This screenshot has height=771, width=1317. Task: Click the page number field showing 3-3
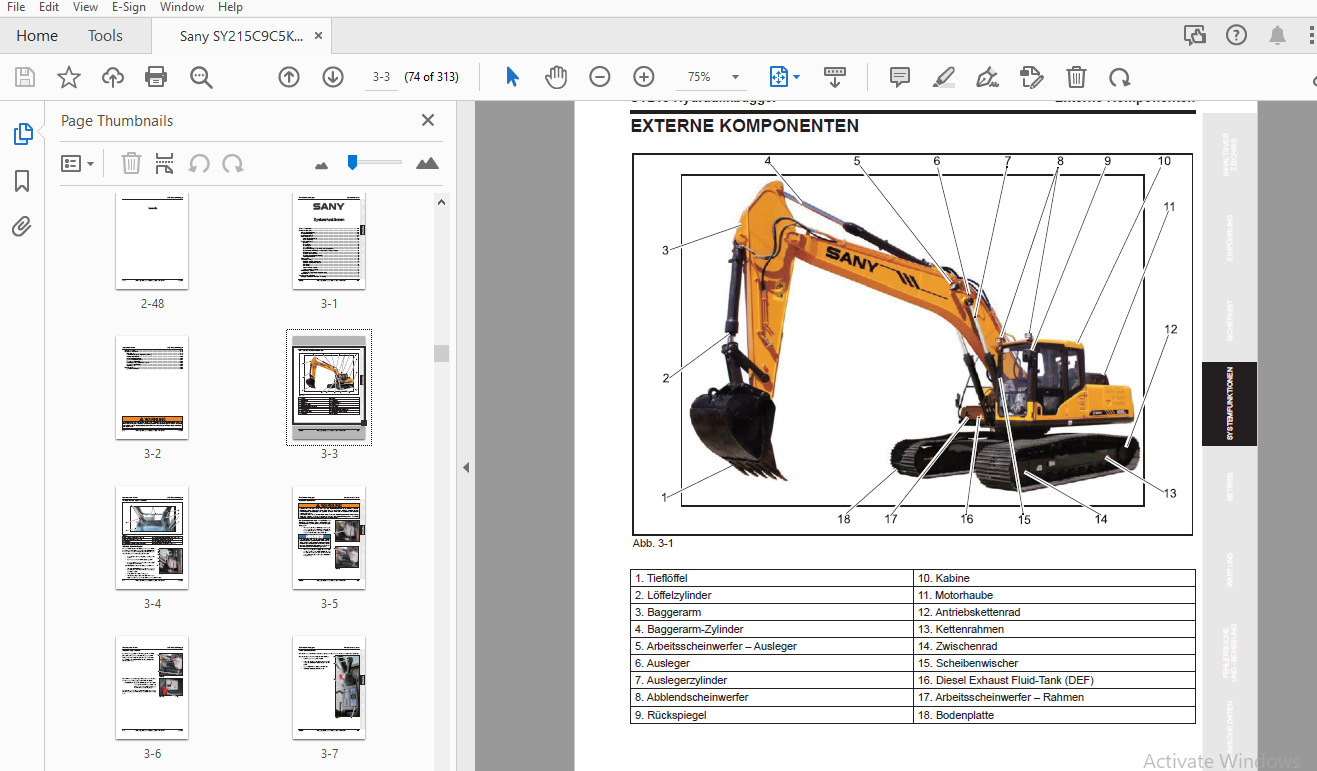381,77
